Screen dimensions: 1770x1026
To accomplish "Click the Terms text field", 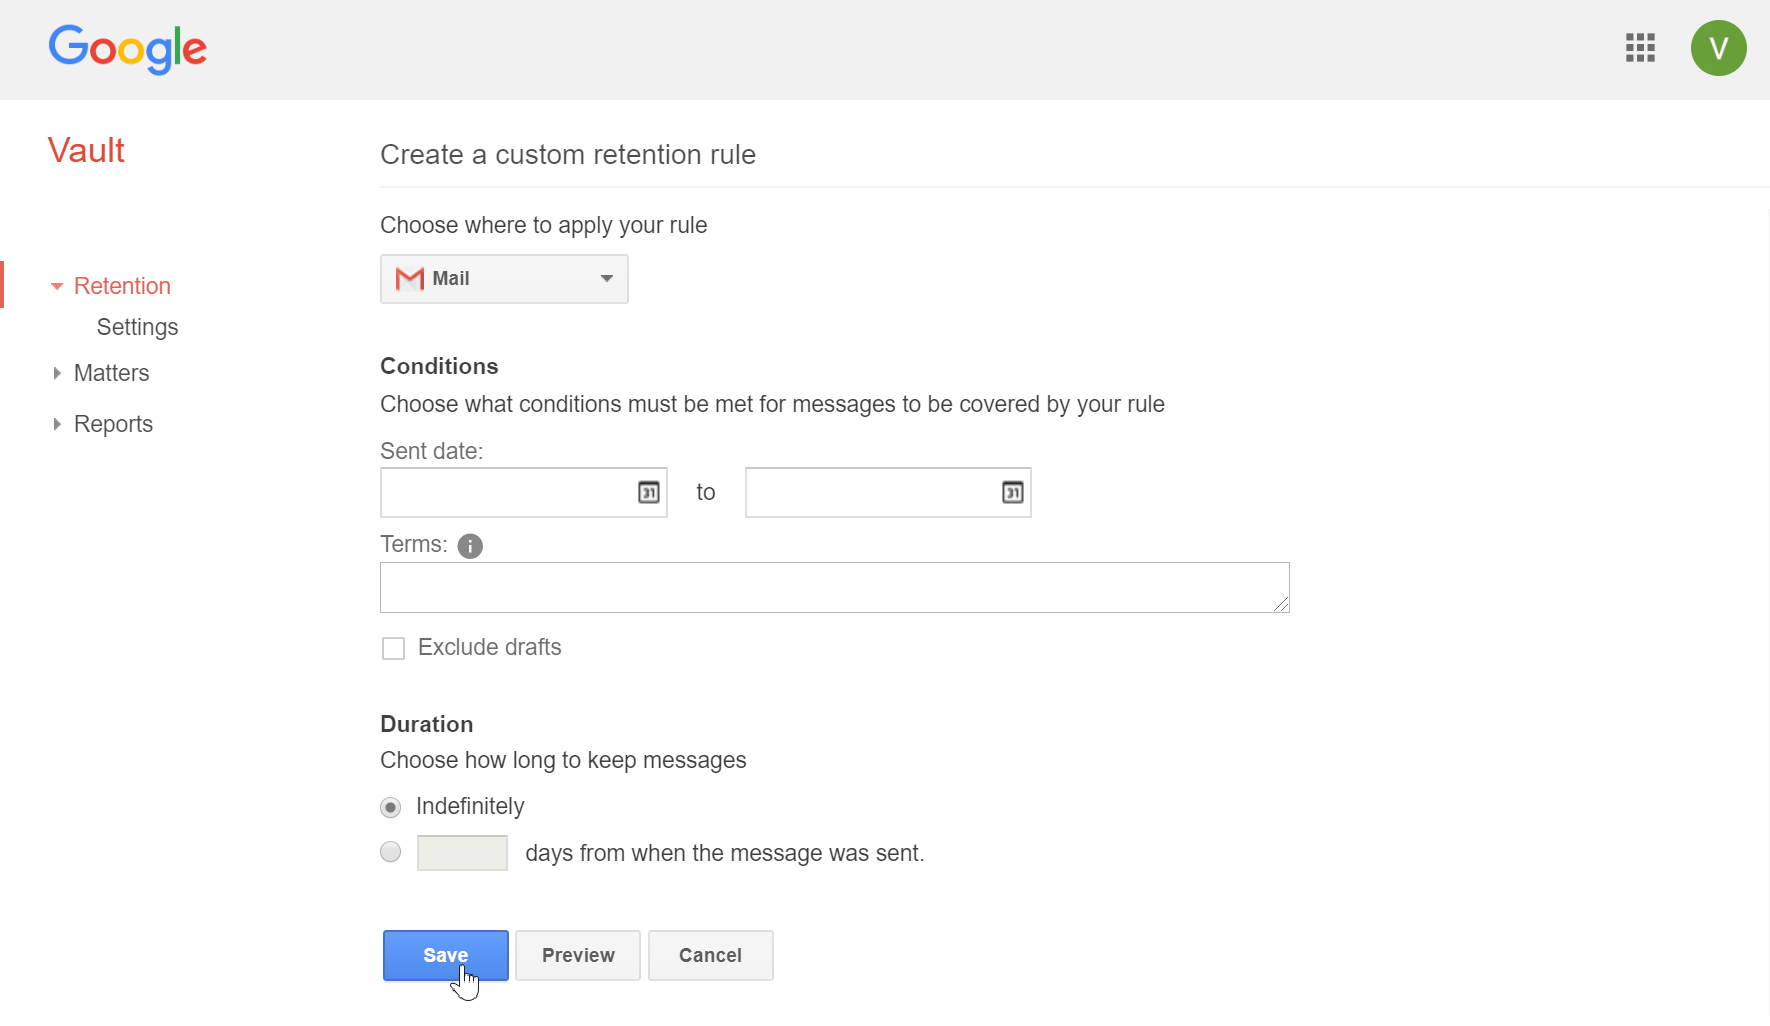I will pyautogui.click(x=834, y=587).
